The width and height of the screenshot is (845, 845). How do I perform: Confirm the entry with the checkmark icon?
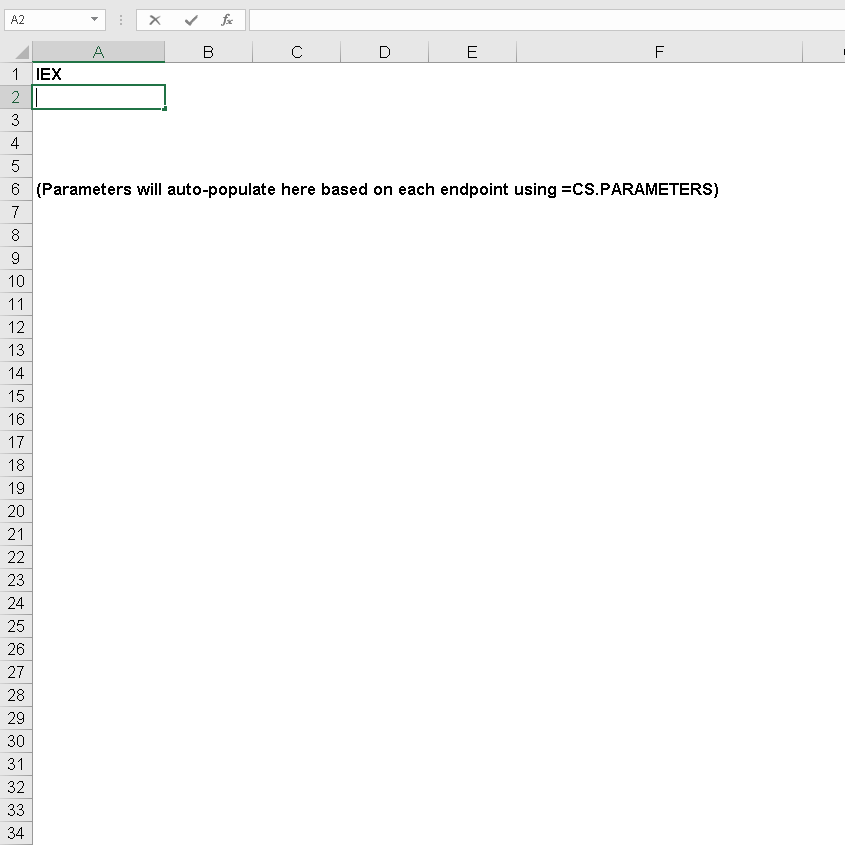coord(191,19)
